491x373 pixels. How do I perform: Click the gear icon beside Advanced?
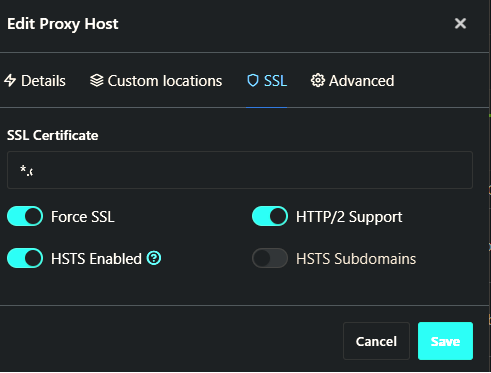(318, 80)
